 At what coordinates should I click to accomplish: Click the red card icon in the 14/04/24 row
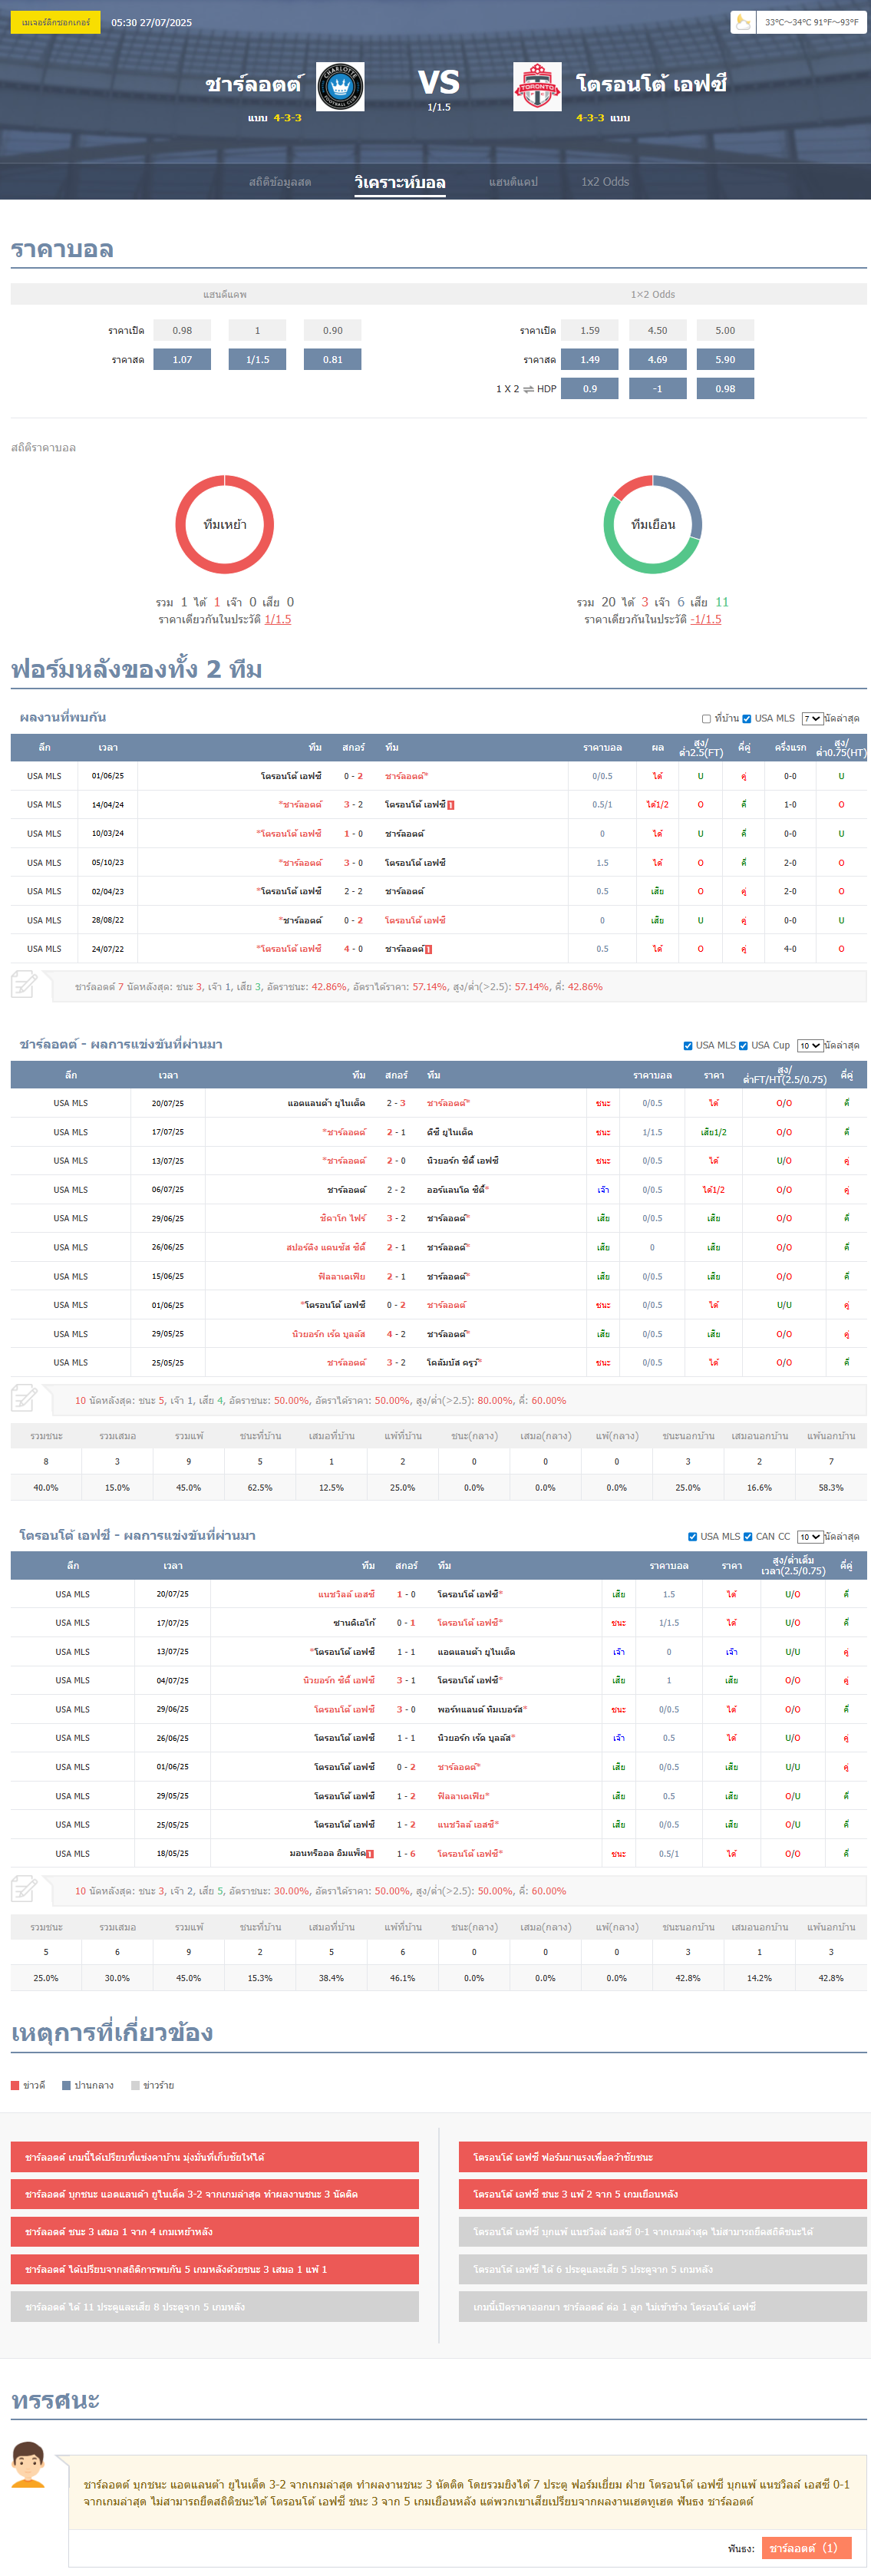[451, 805]
